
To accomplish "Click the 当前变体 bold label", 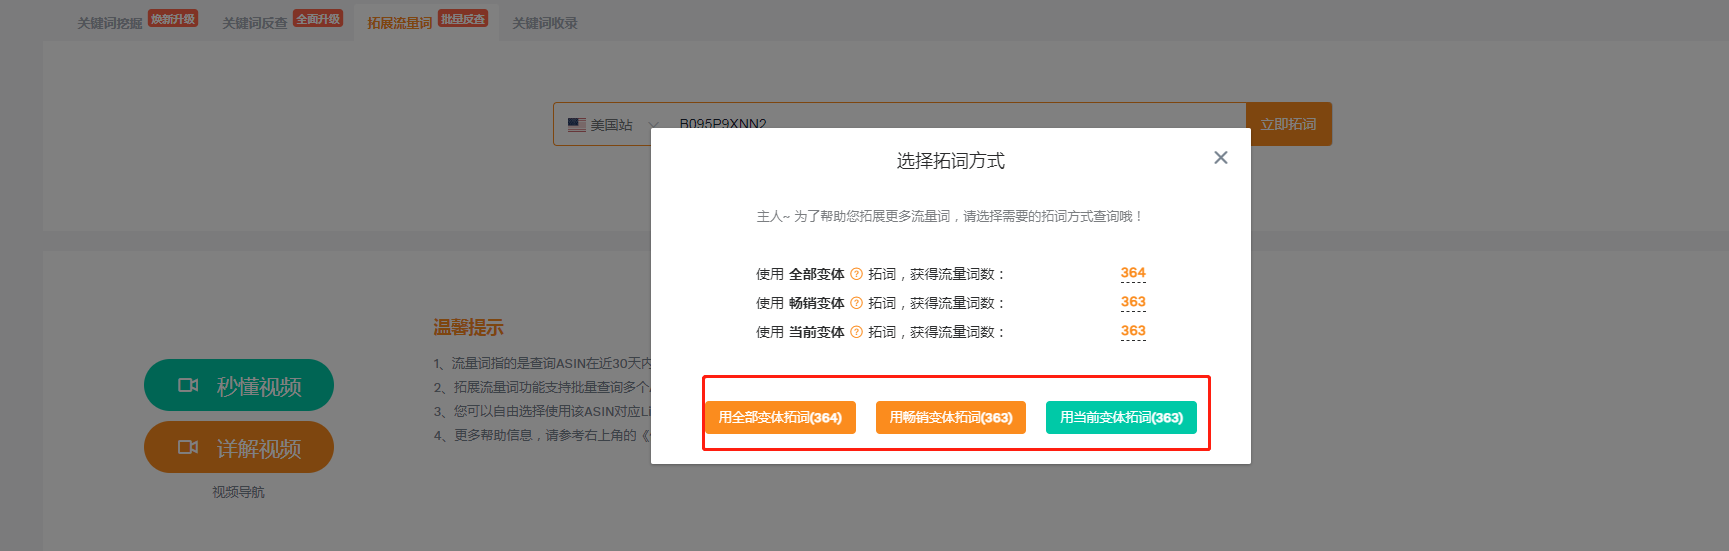I will [817, 332].
